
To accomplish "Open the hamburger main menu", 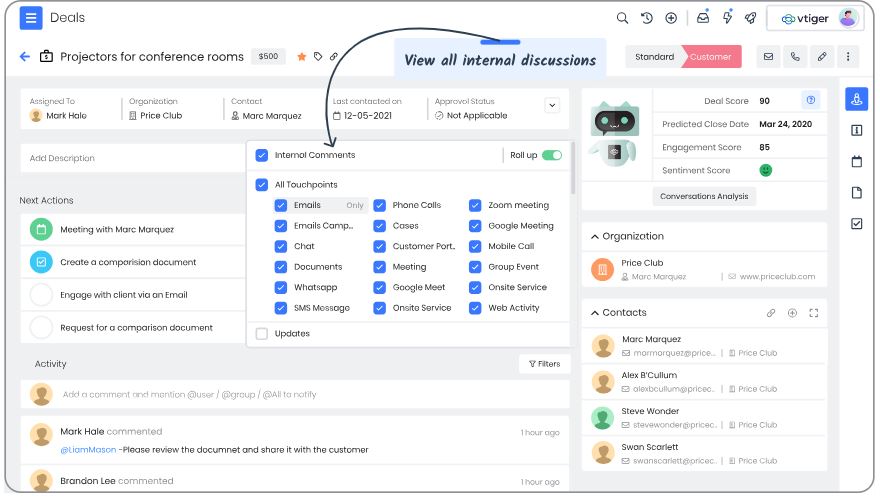I will pyautogui.click(x=31, y=18).
